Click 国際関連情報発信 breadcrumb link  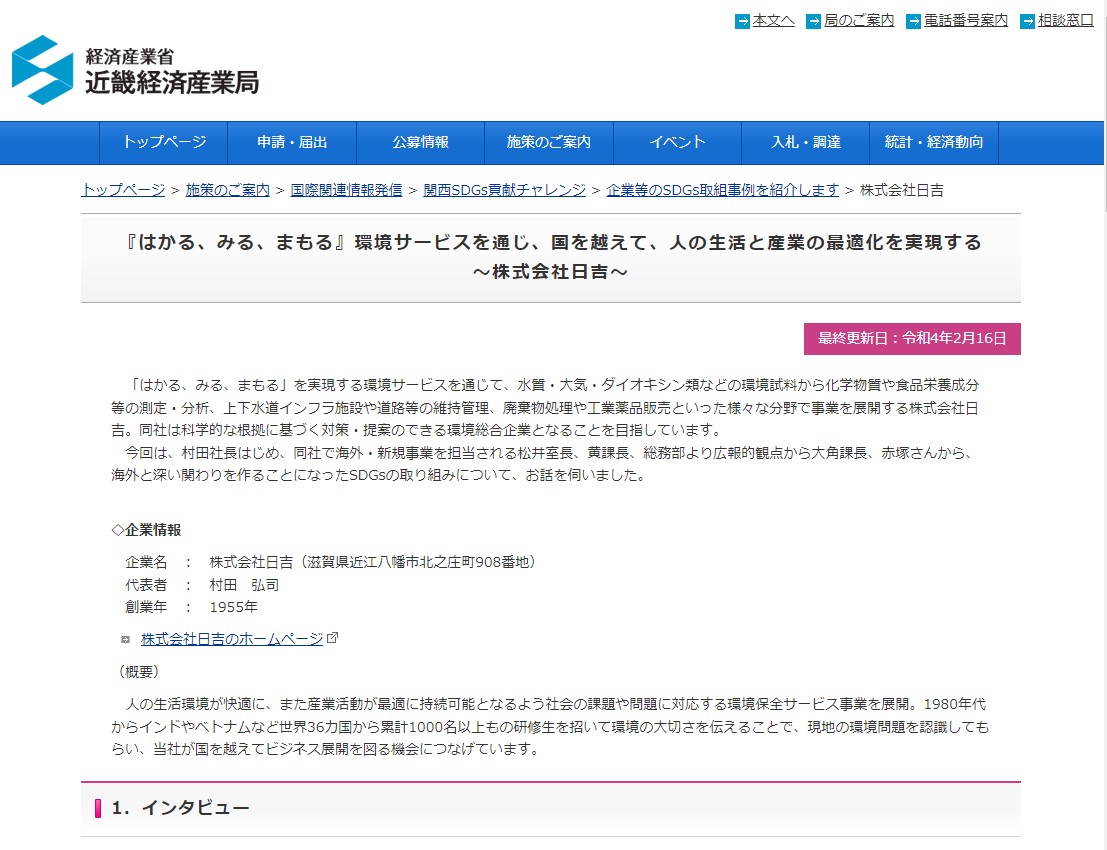[346, 190]
